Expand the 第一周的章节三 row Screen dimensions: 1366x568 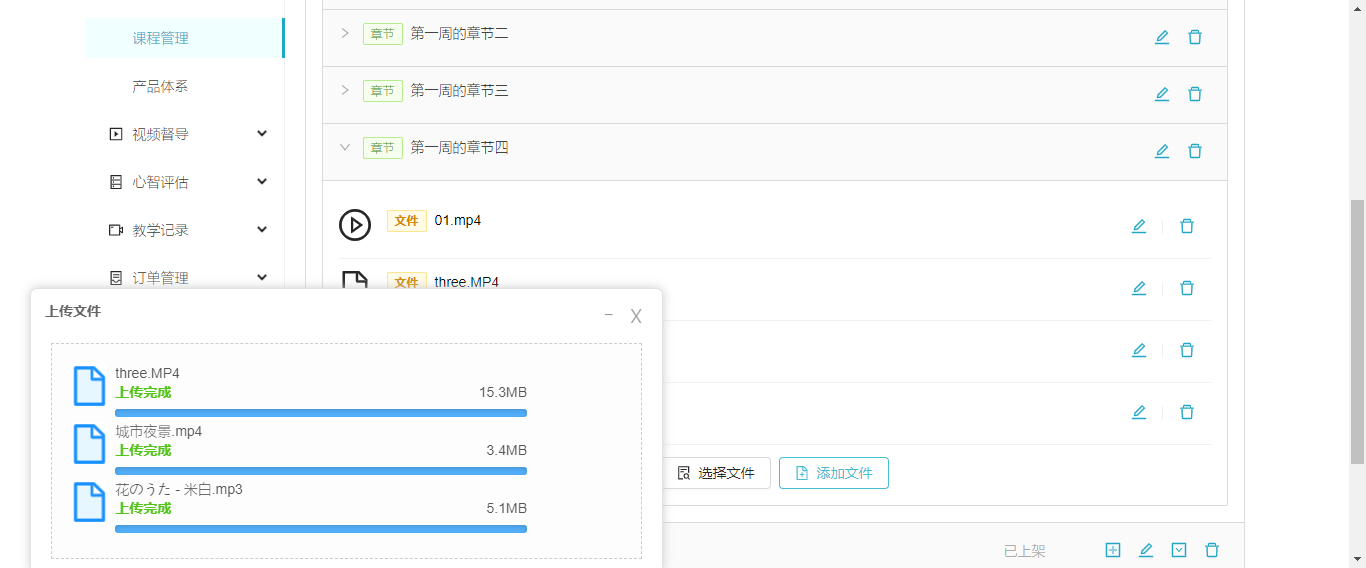345,90
